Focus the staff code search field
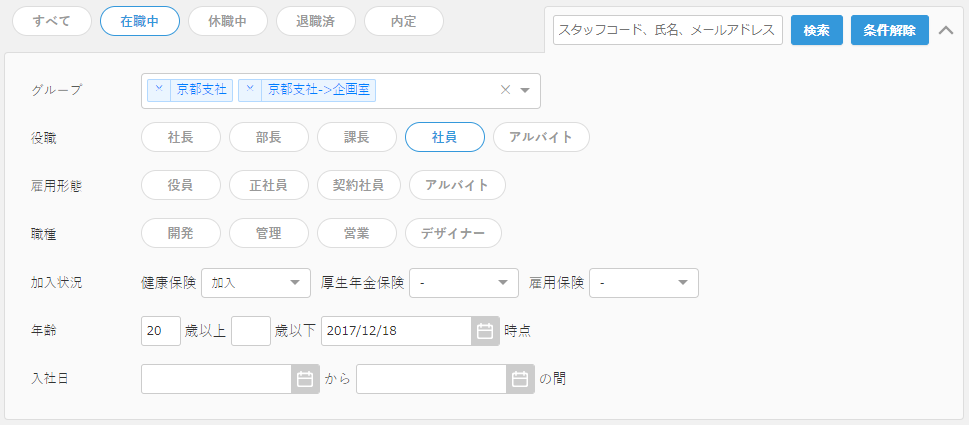This screenshot has width=969, height=425. pyautogui.click(x=668, y=30)
